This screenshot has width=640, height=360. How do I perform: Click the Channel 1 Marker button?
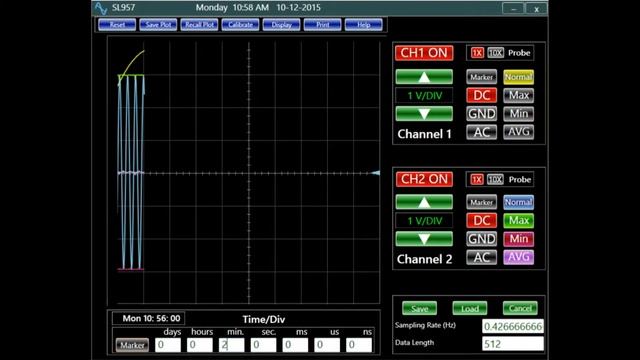coord(482,77)
